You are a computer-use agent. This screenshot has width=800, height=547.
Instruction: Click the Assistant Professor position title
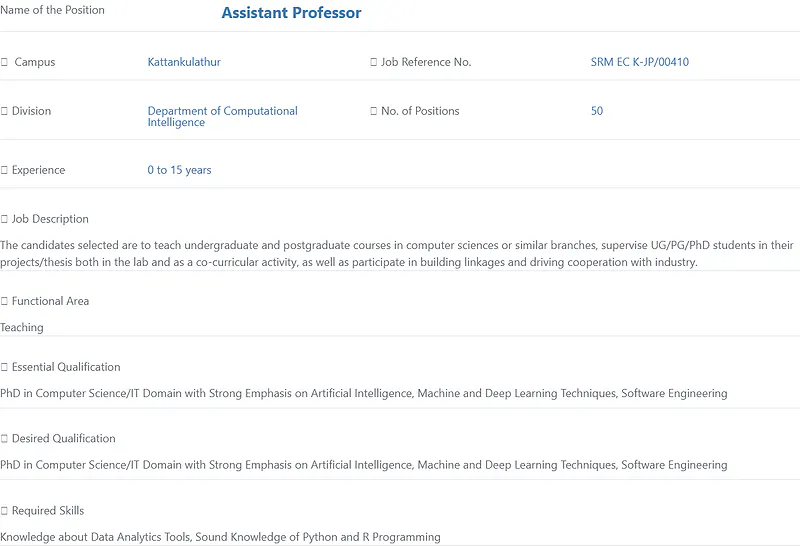click(291, 13)
